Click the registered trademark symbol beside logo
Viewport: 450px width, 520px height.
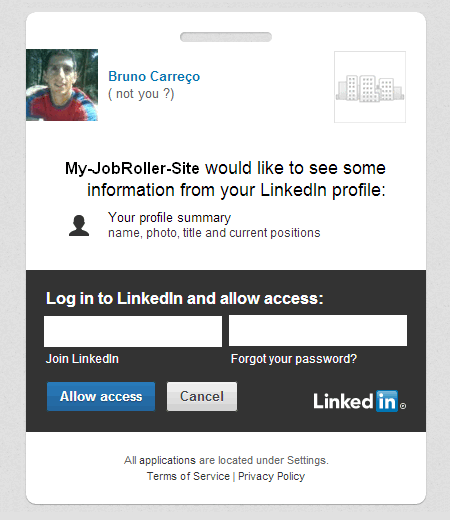pyautogui.click(x=403, y=406)
